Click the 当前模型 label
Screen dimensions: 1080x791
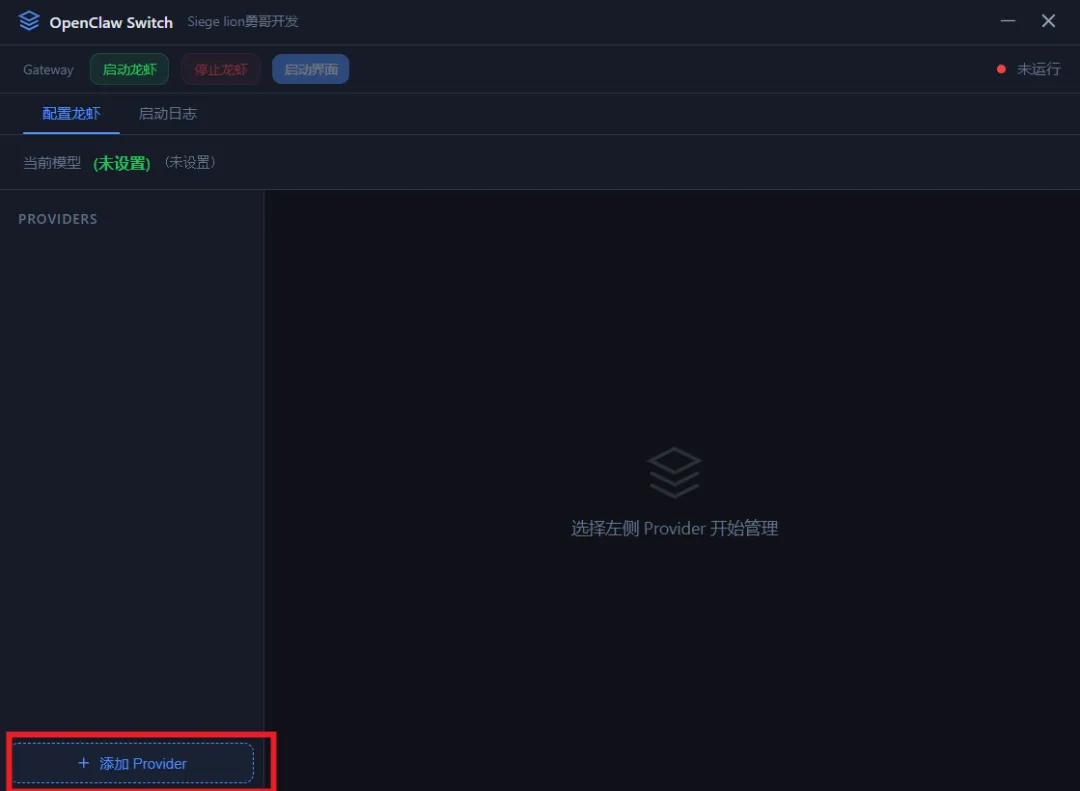(x=52, y=163)
